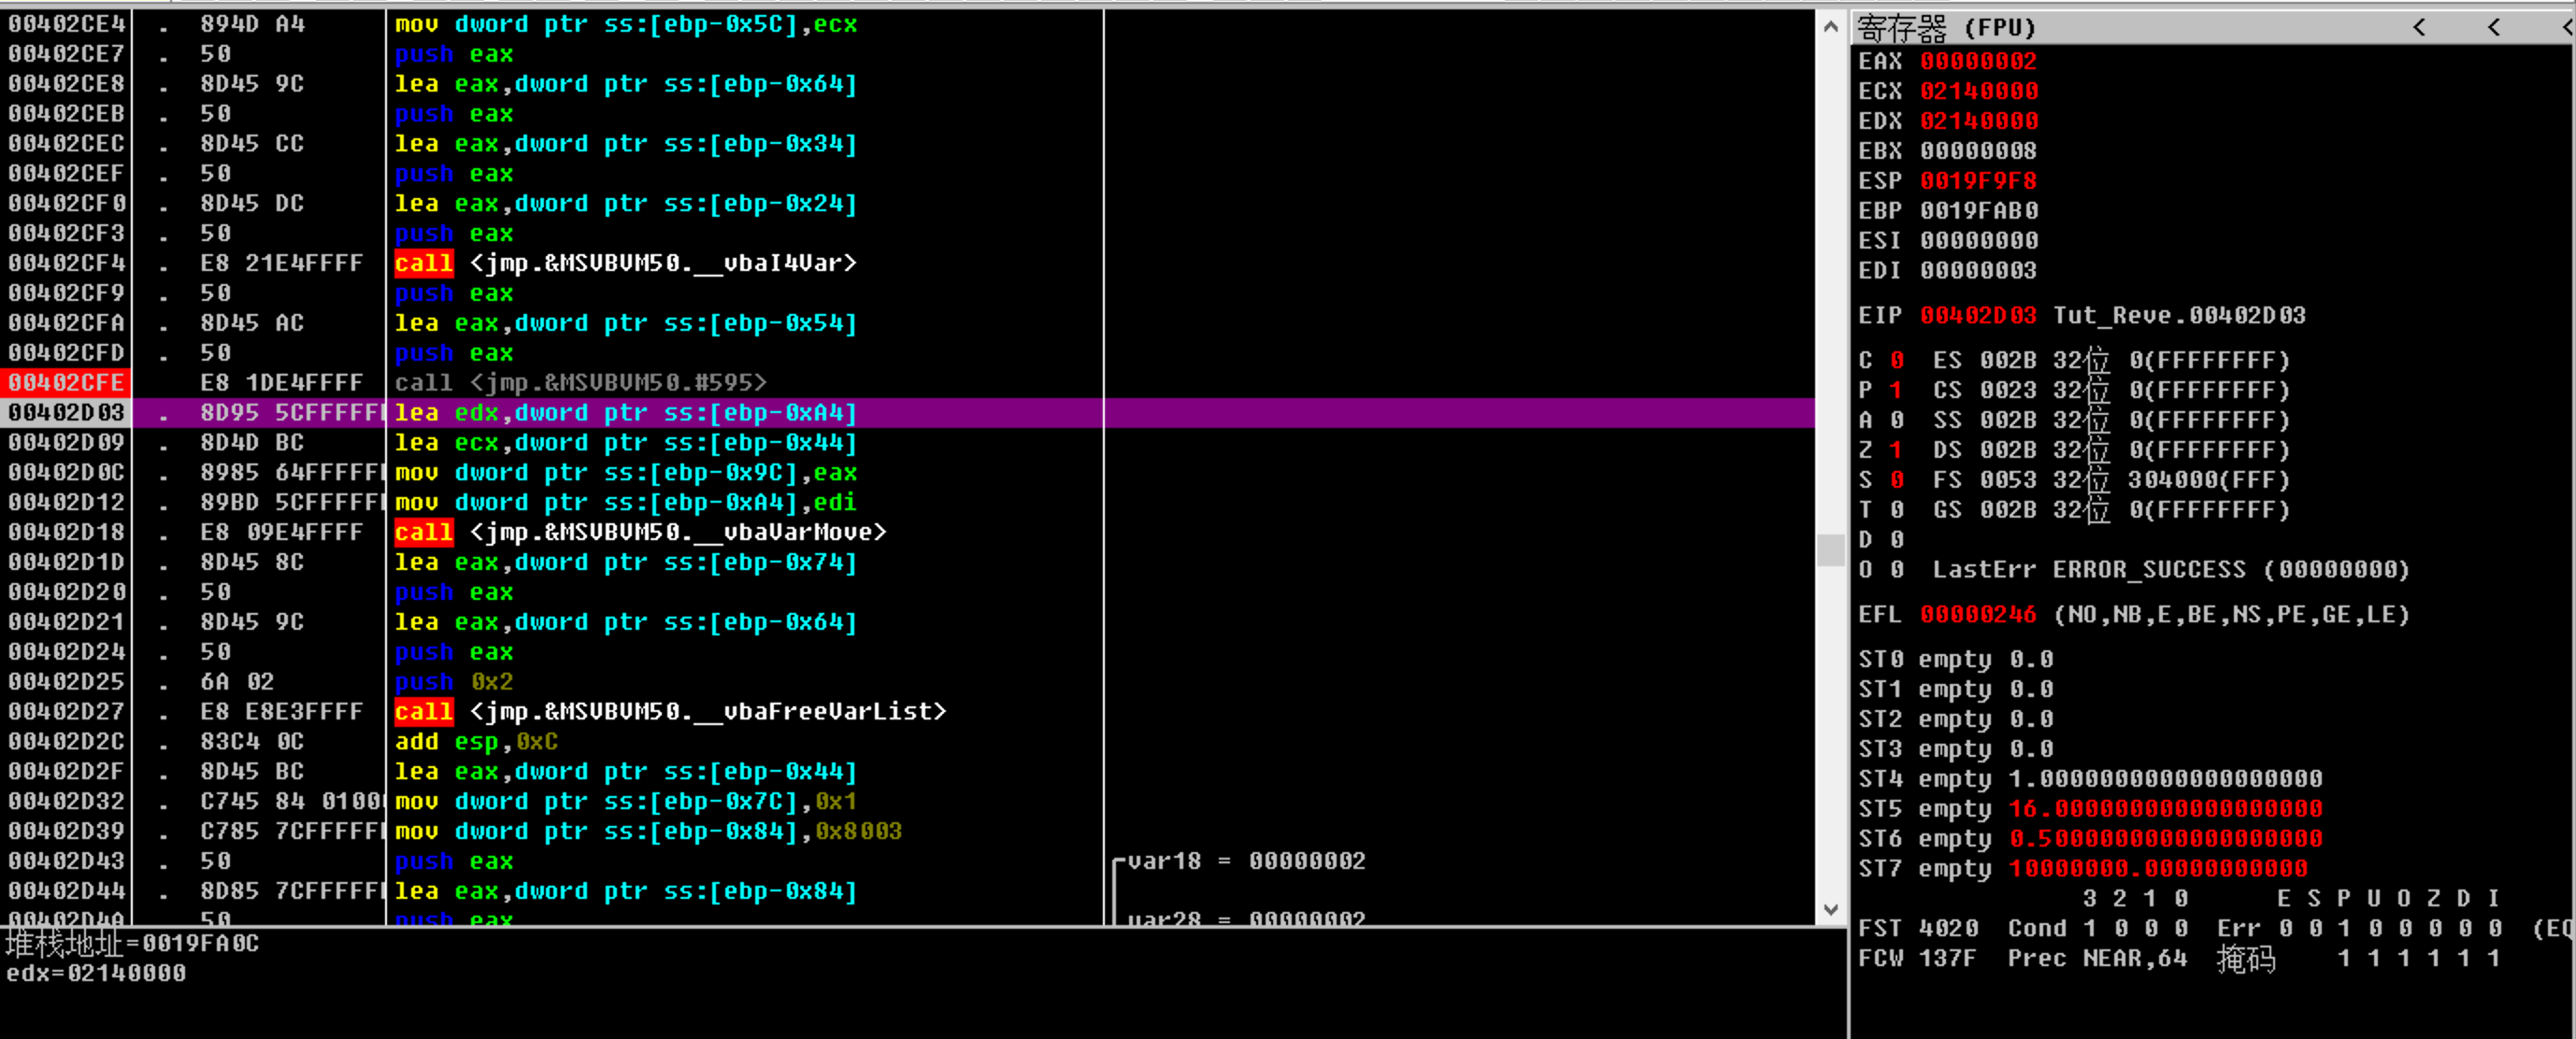Select mov [ebp-0x5C],ecx instruction

625,24
